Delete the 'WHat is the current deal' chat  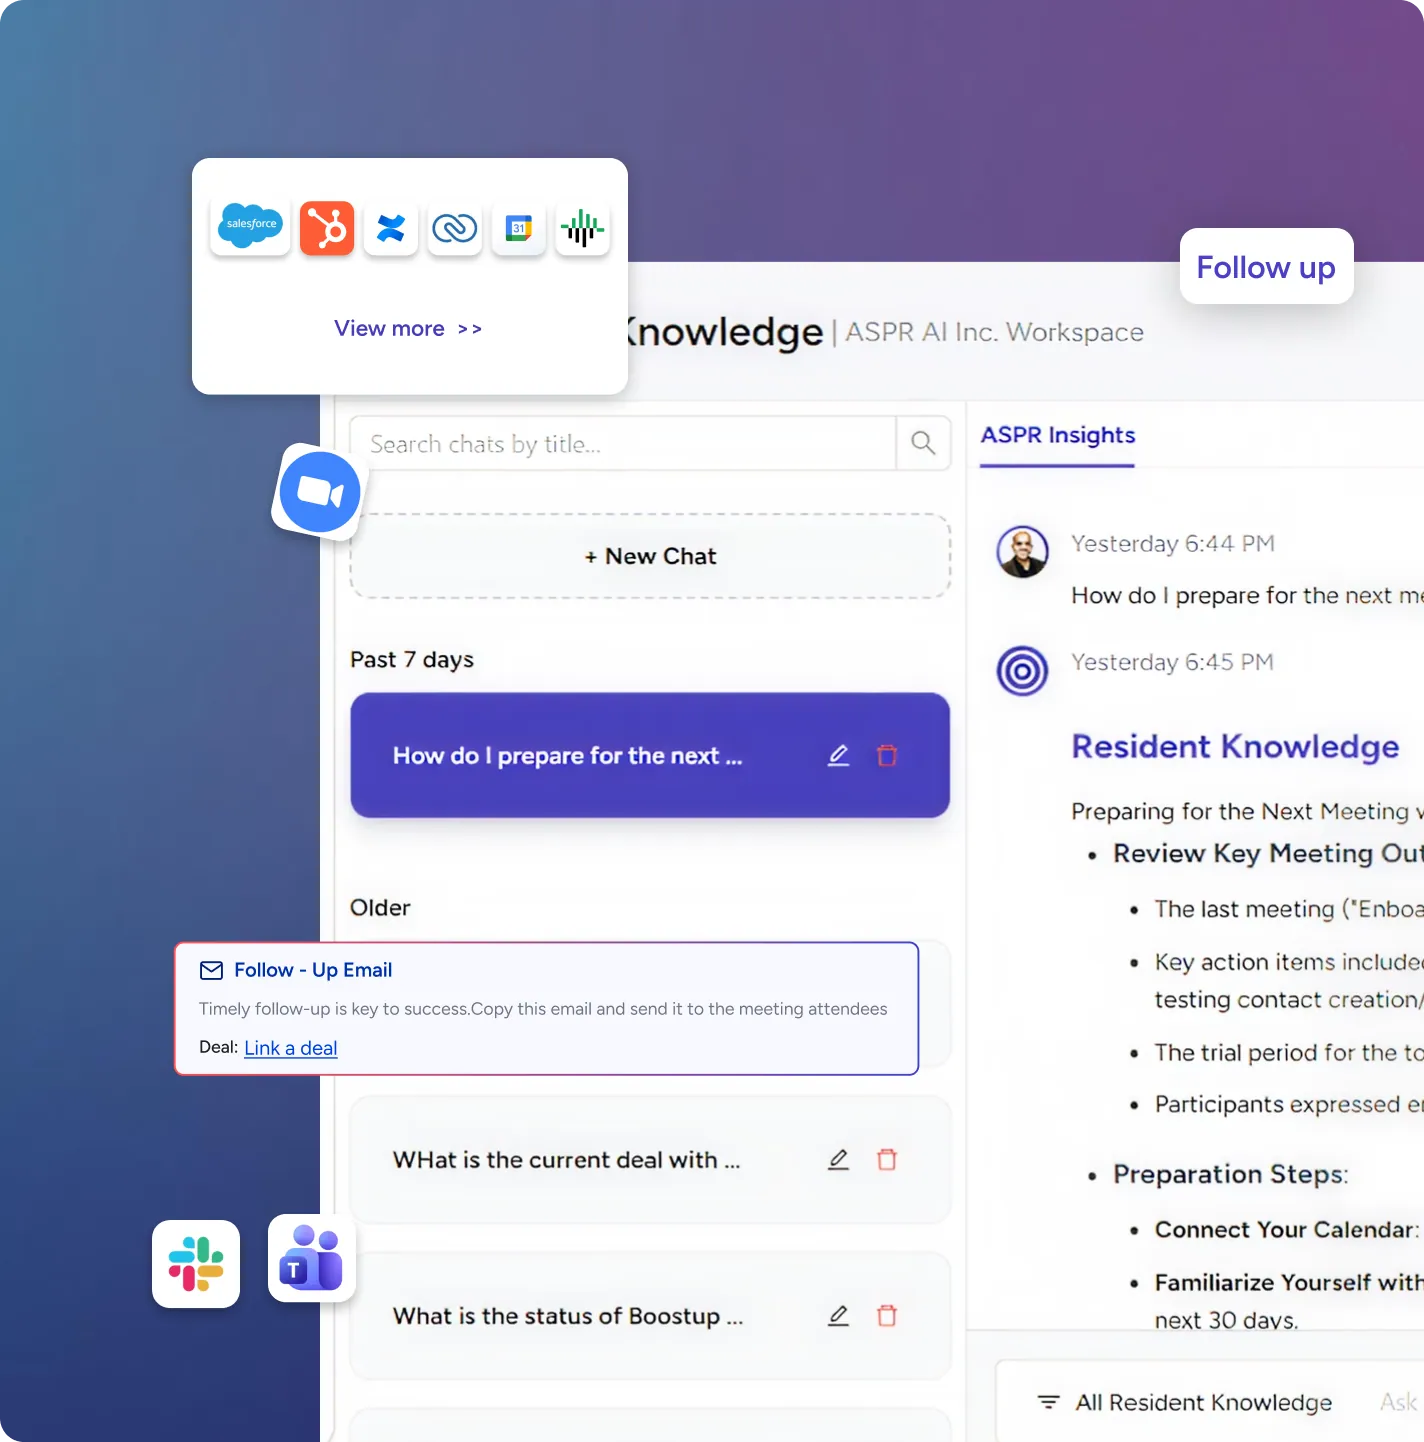click(887, 1160)
